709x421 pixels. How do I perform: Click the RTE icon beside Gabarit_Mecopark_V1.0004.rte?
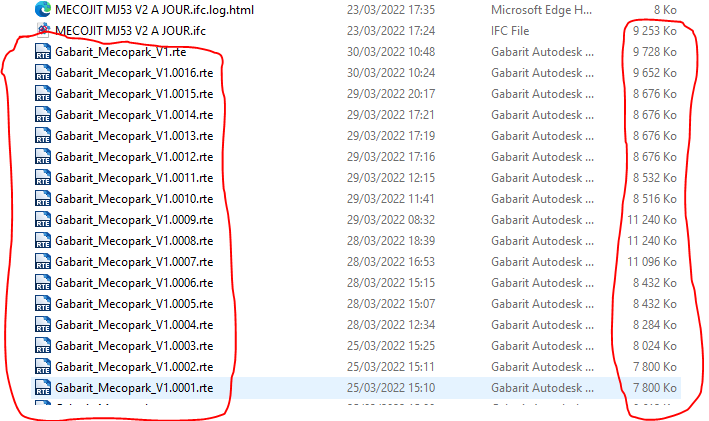point(43,324)
